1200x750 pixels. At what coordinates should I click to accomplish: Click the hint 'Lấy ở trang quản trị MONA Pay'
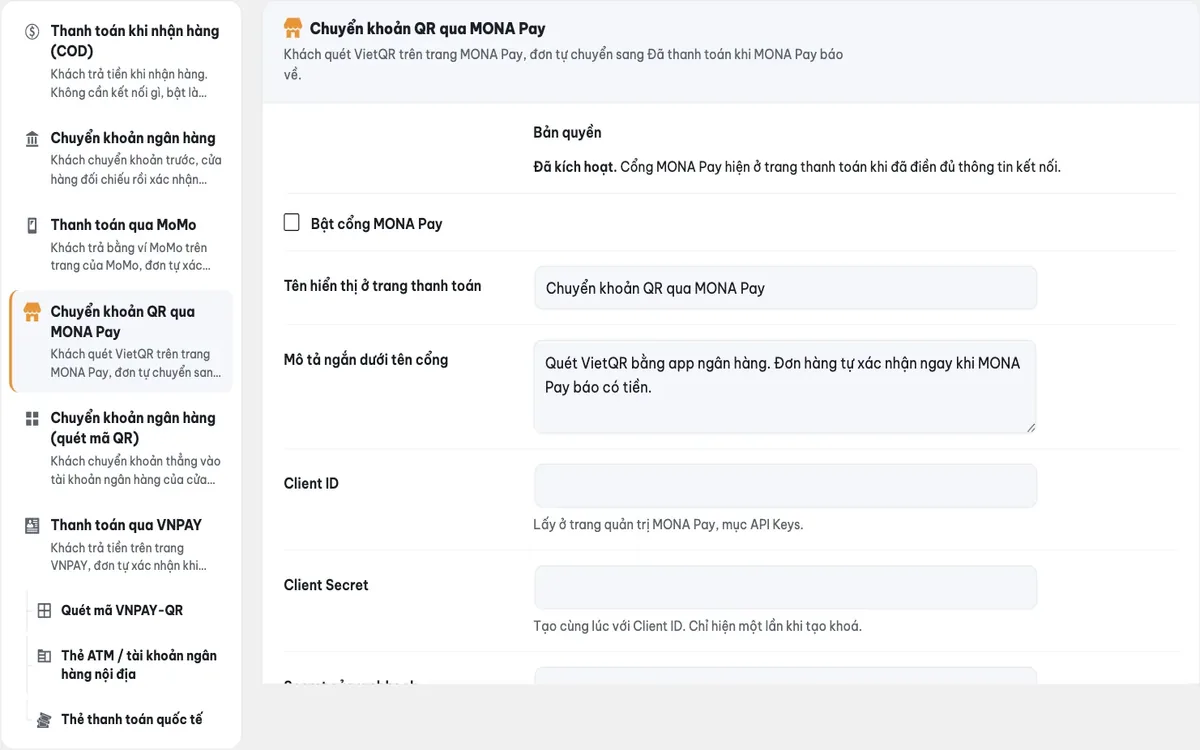668,524
